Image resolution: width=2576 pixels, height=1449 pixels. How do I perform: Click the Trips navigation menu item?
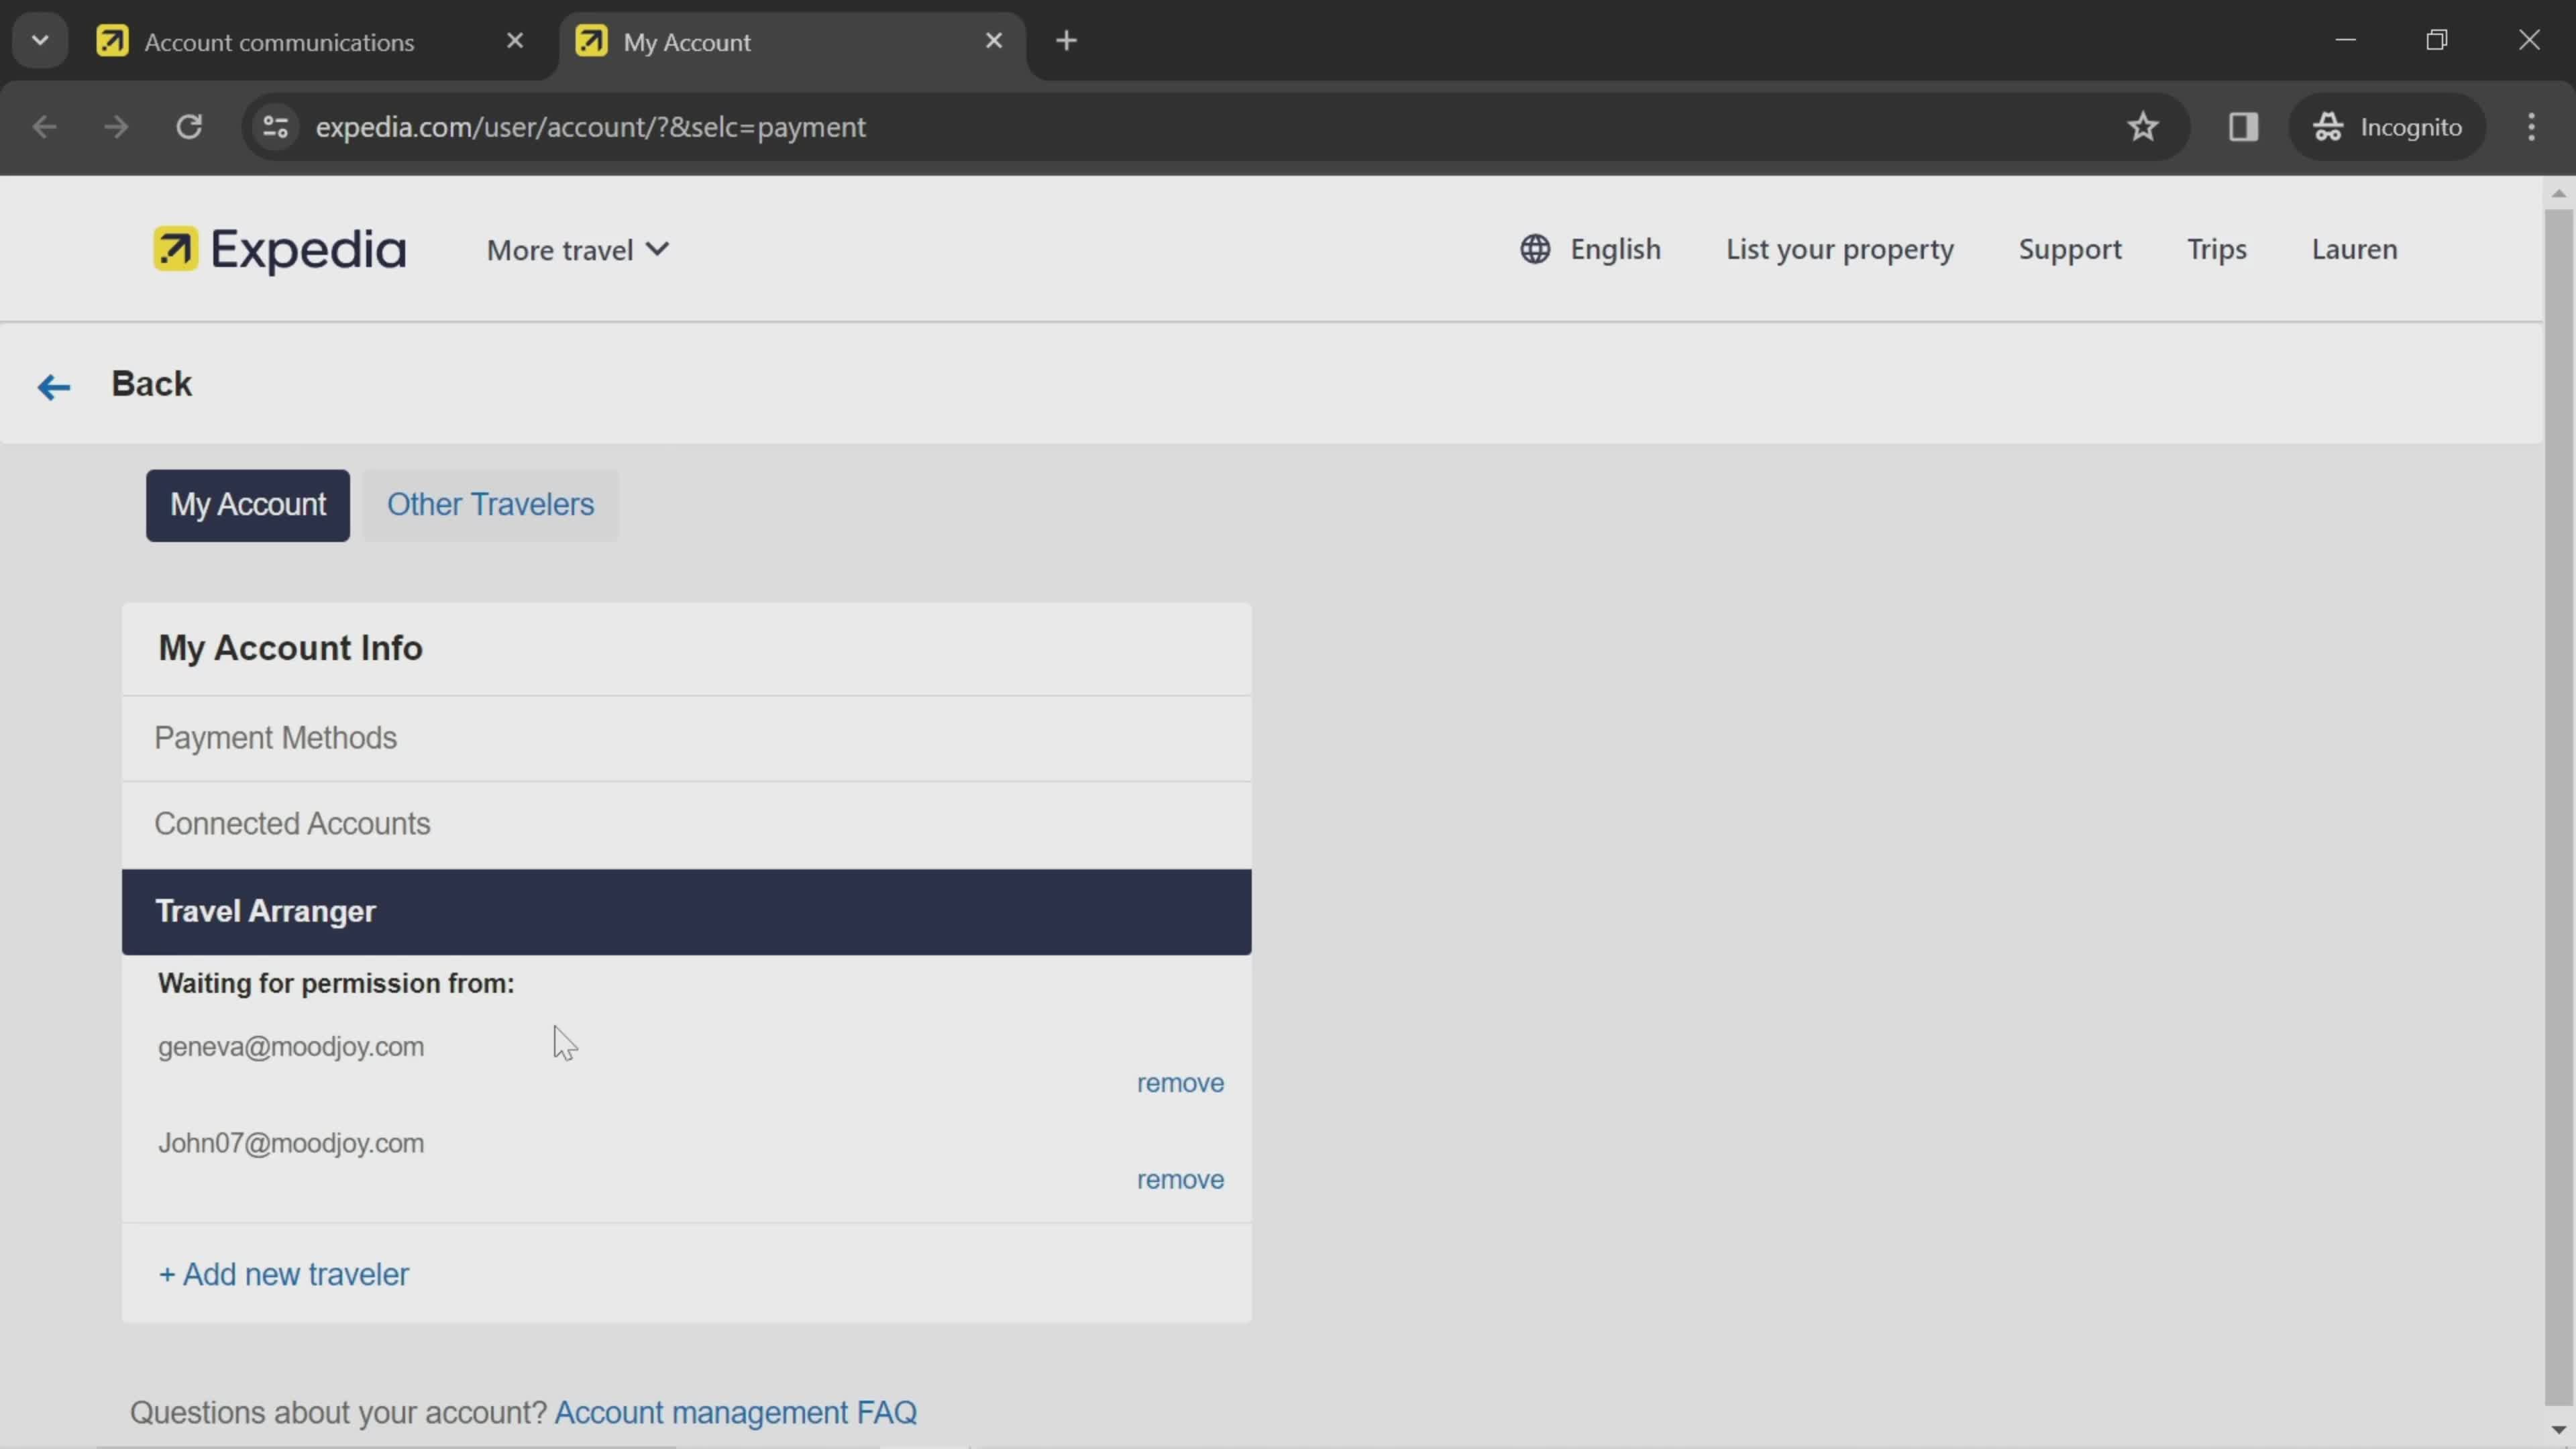2217,246
